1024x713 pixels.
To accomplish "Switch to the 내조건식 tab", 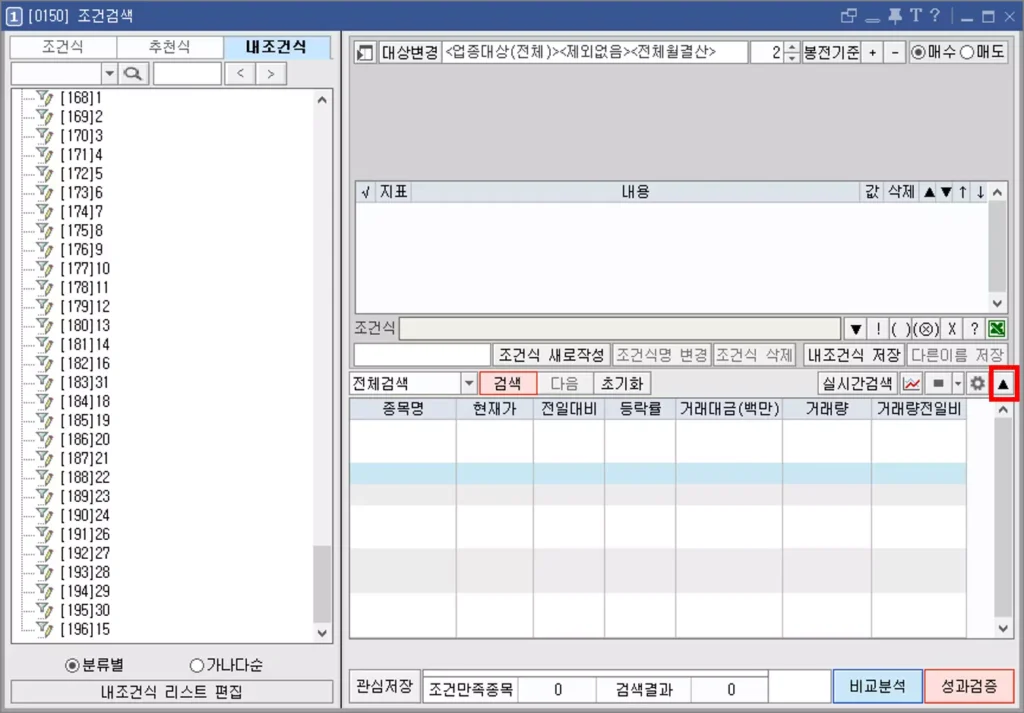I will [x=277, y=47].
